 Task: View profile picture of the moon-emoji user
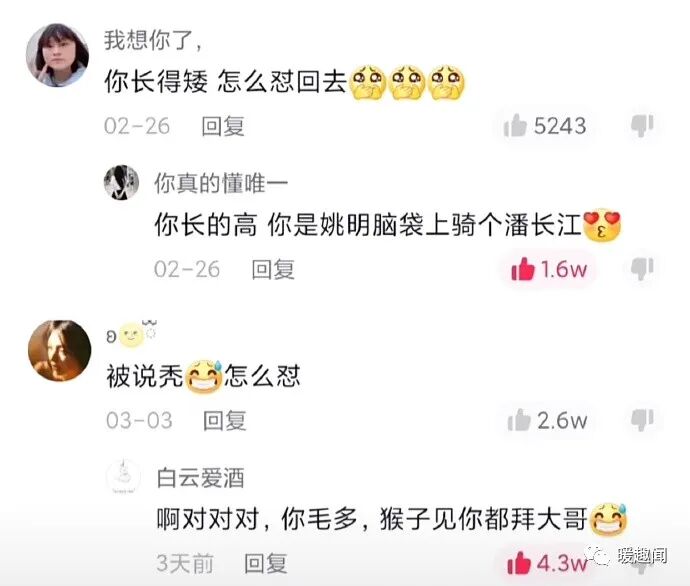coord(59,351)
